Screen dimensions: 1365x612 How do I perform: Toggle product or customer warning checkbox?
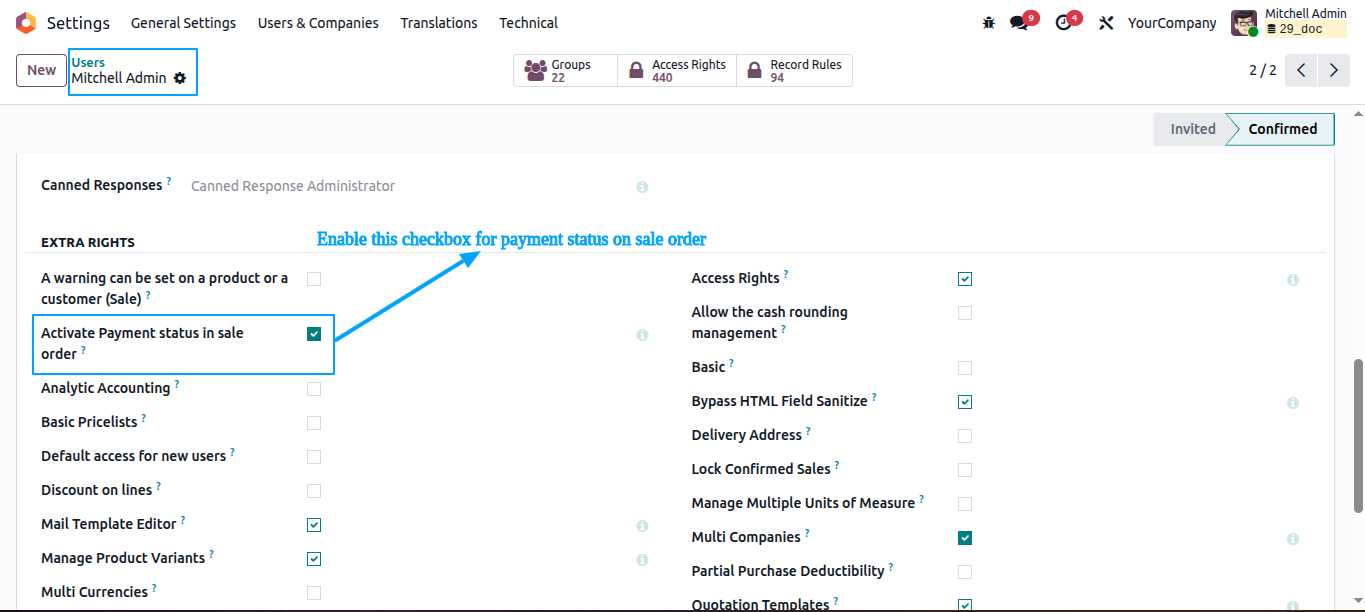(314, 279)
